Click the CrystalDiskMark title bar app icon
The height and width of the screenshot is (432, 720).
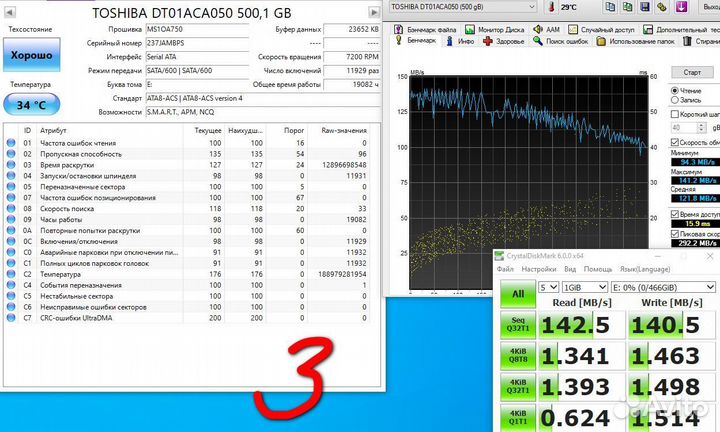pyautogui.click(x=500, y=256)
